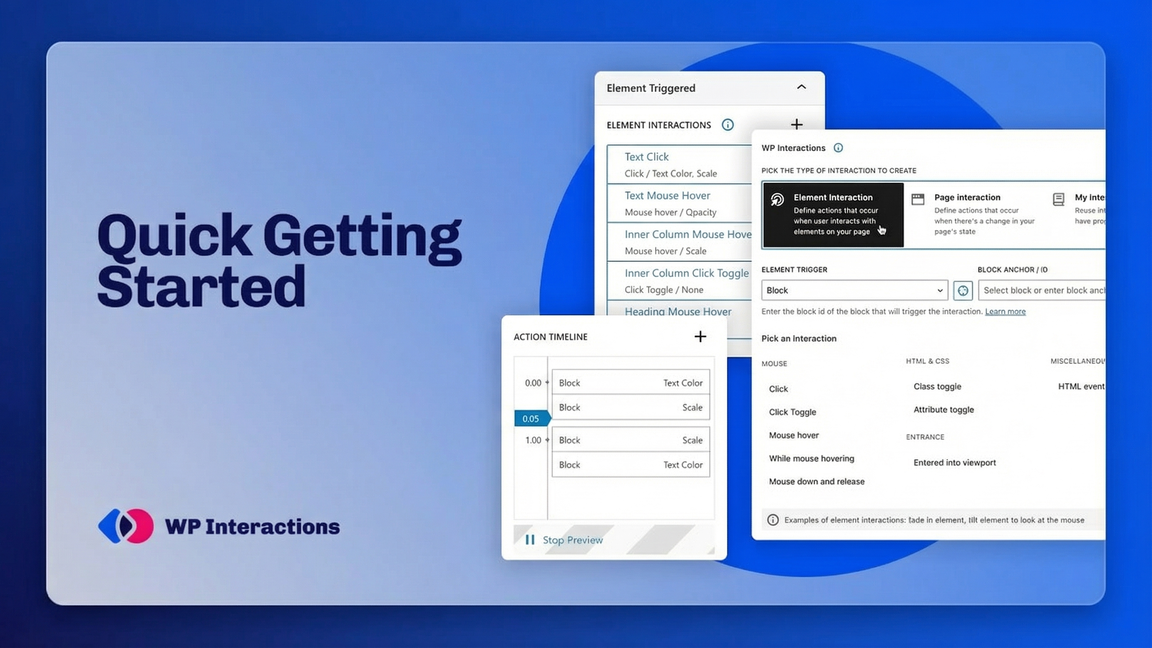The height and width of the screenshot is (648, 1152).
Task: Click the Element Interaction pointer icon
Action: pyautogui.click(x=777, y=199)
